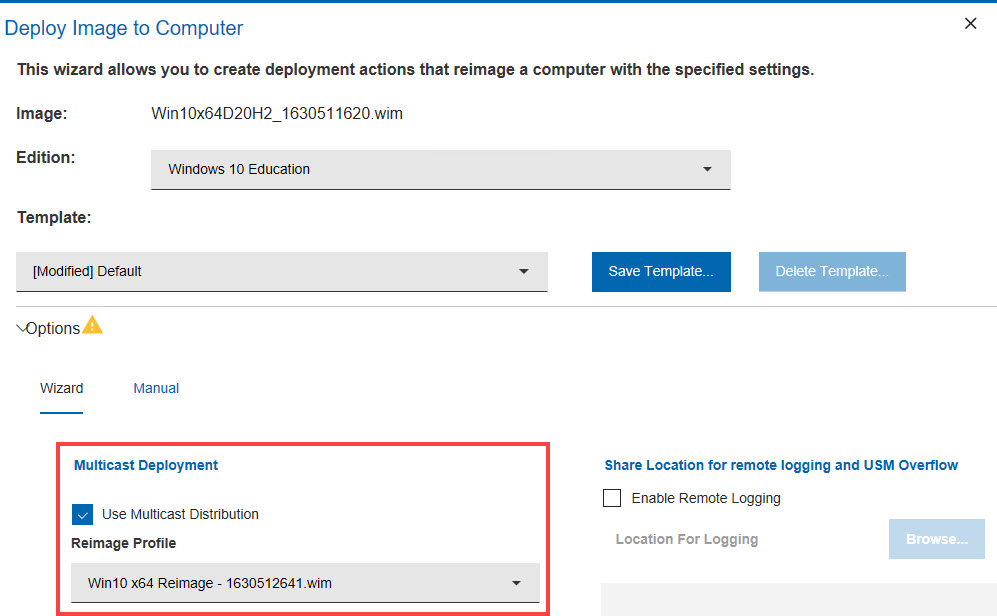Enable Remote Logging checkbox
This screenshot has height=616, width=997.
[x=612, y=498]
